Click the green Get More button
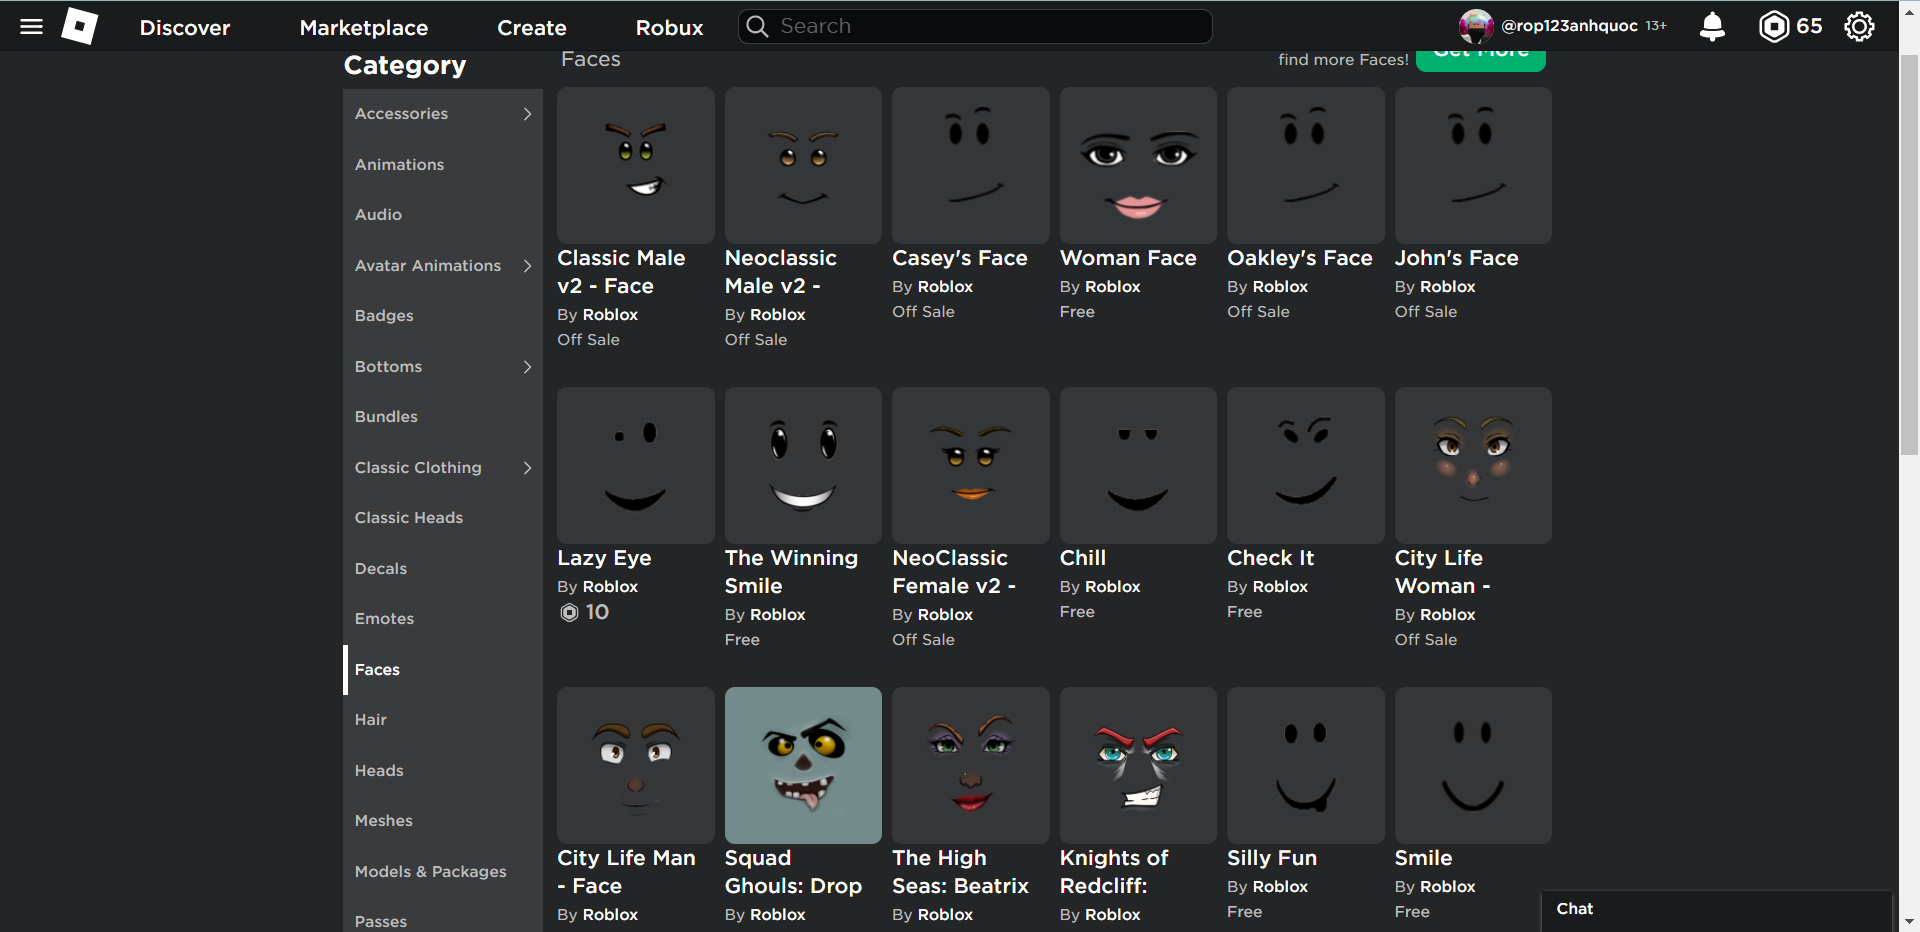 point(1481,59)
